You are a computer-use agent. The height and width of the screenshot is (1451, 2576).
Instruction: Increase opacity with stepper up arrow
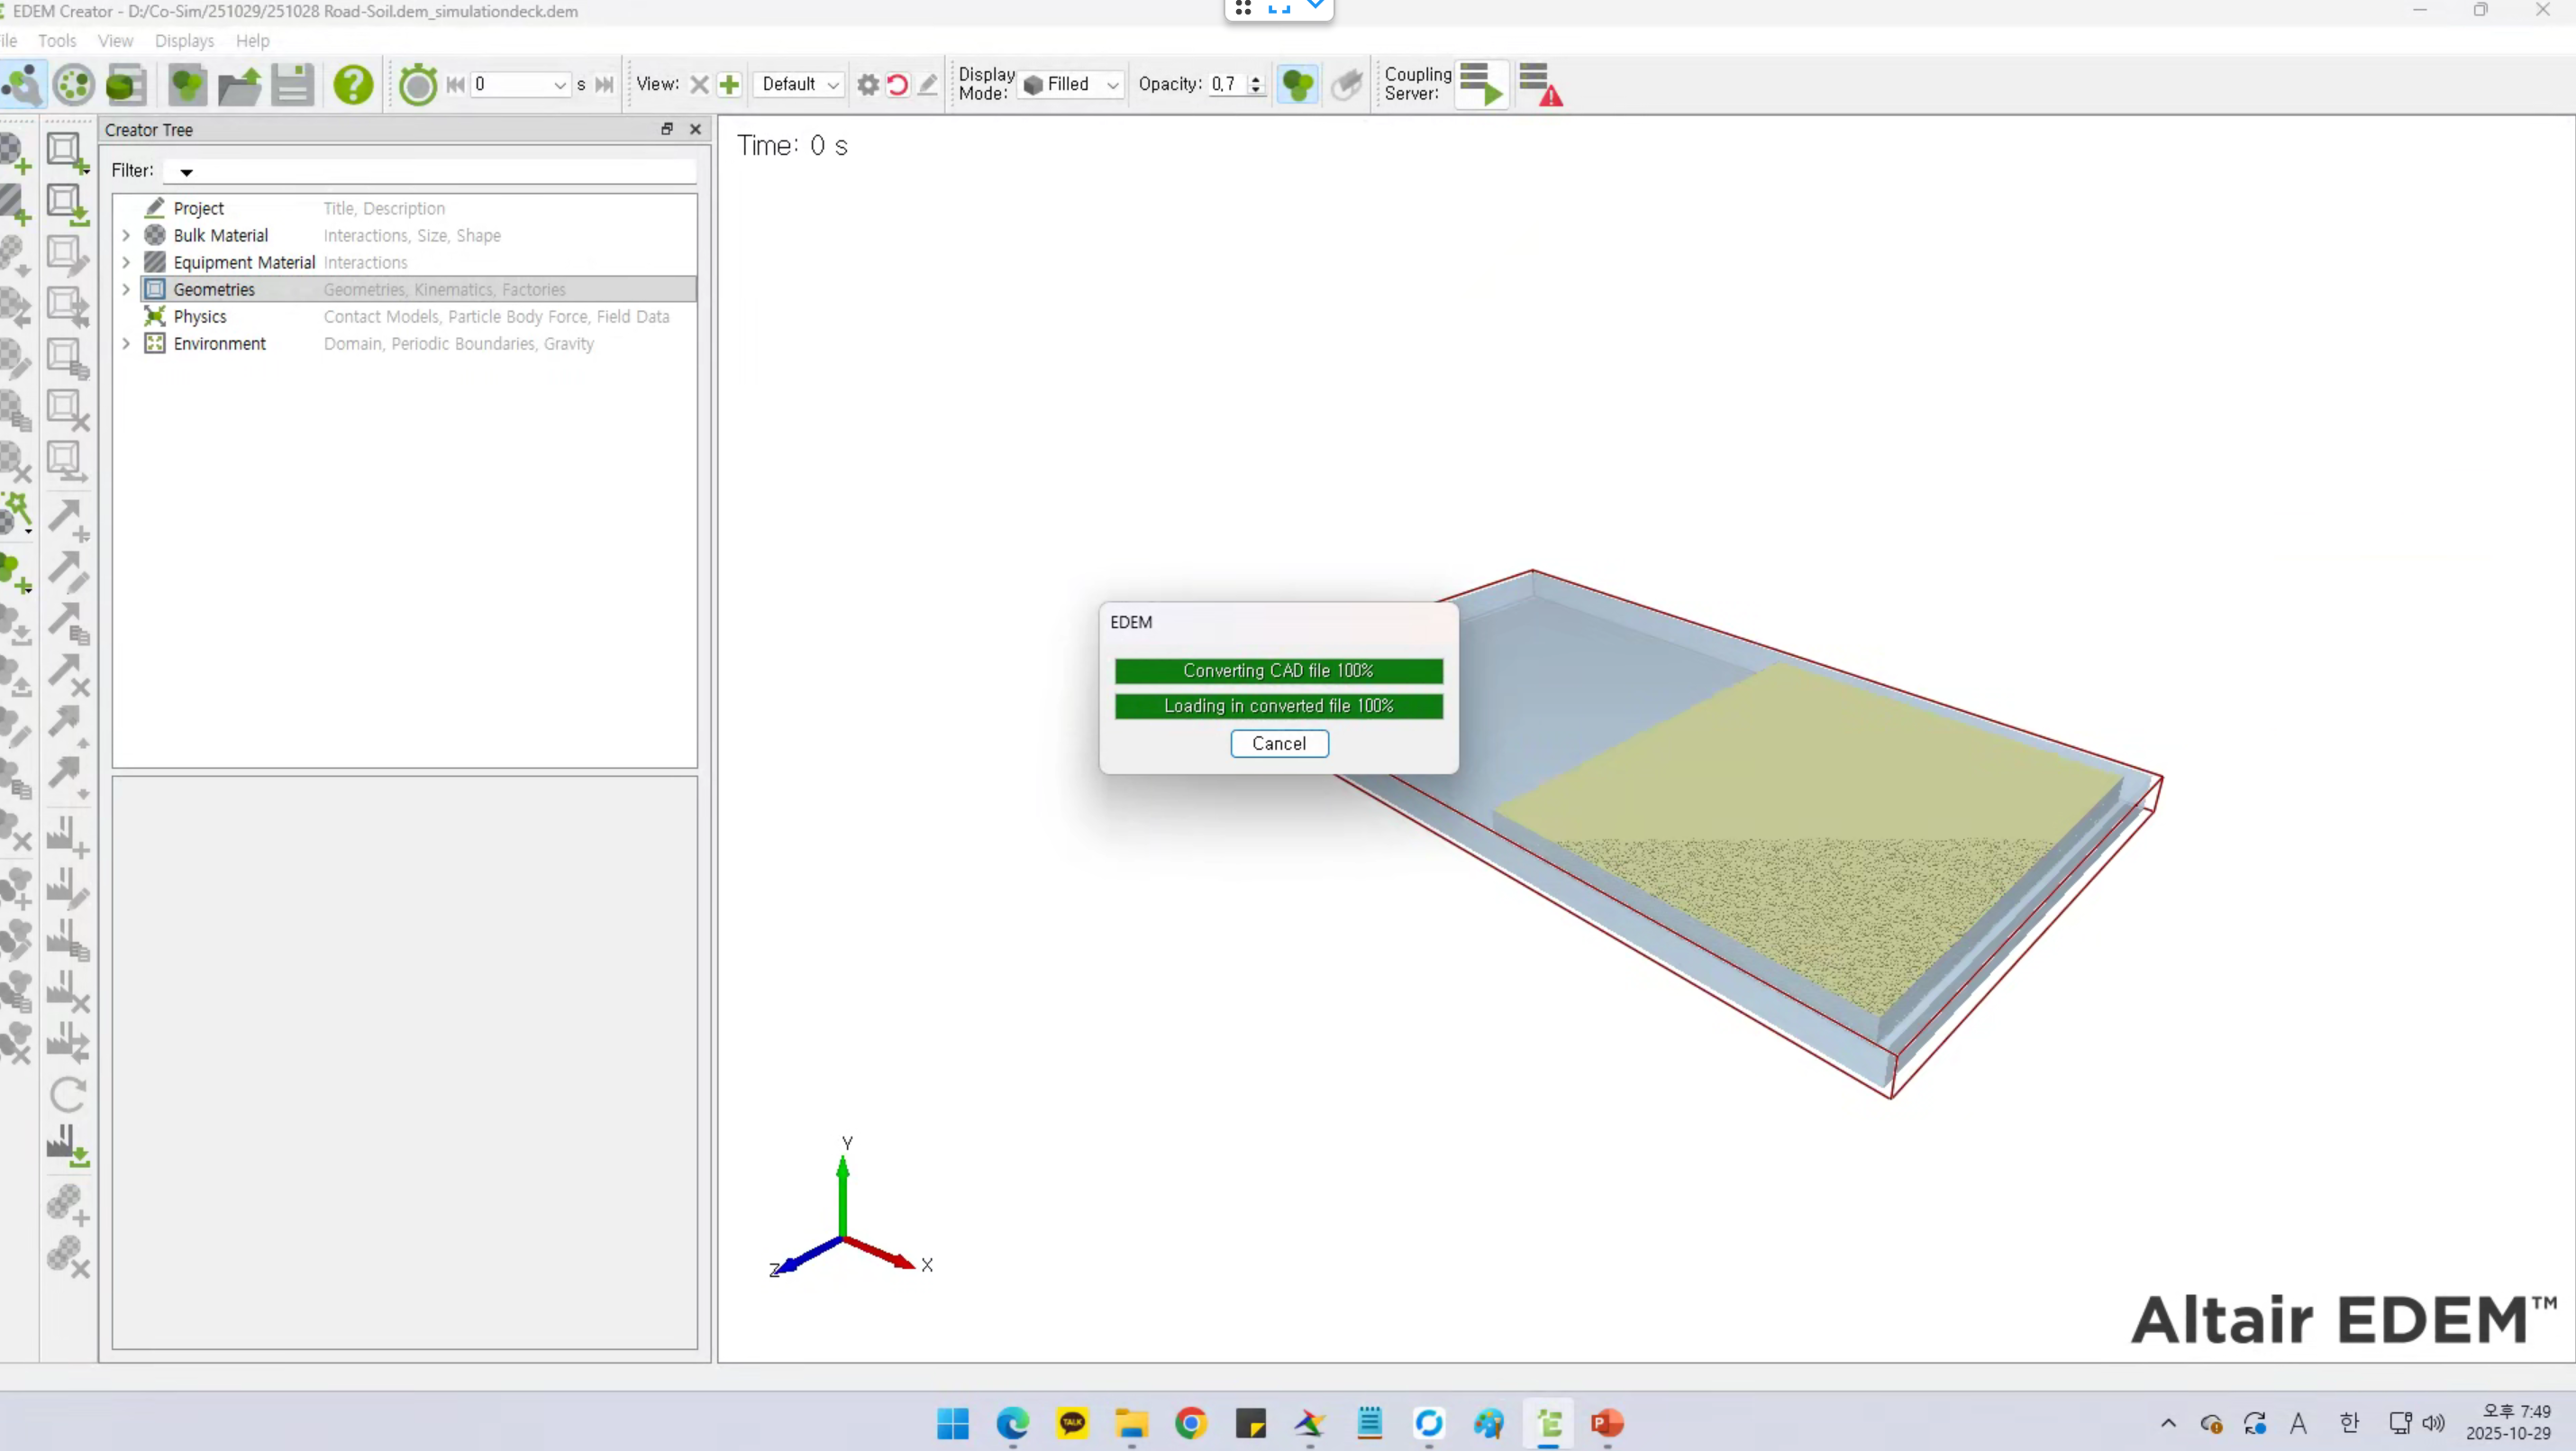click(1256, 79)
